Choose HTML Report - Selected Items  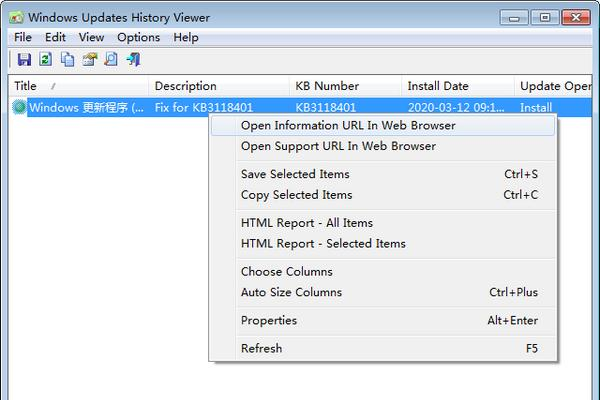point(383,243)
